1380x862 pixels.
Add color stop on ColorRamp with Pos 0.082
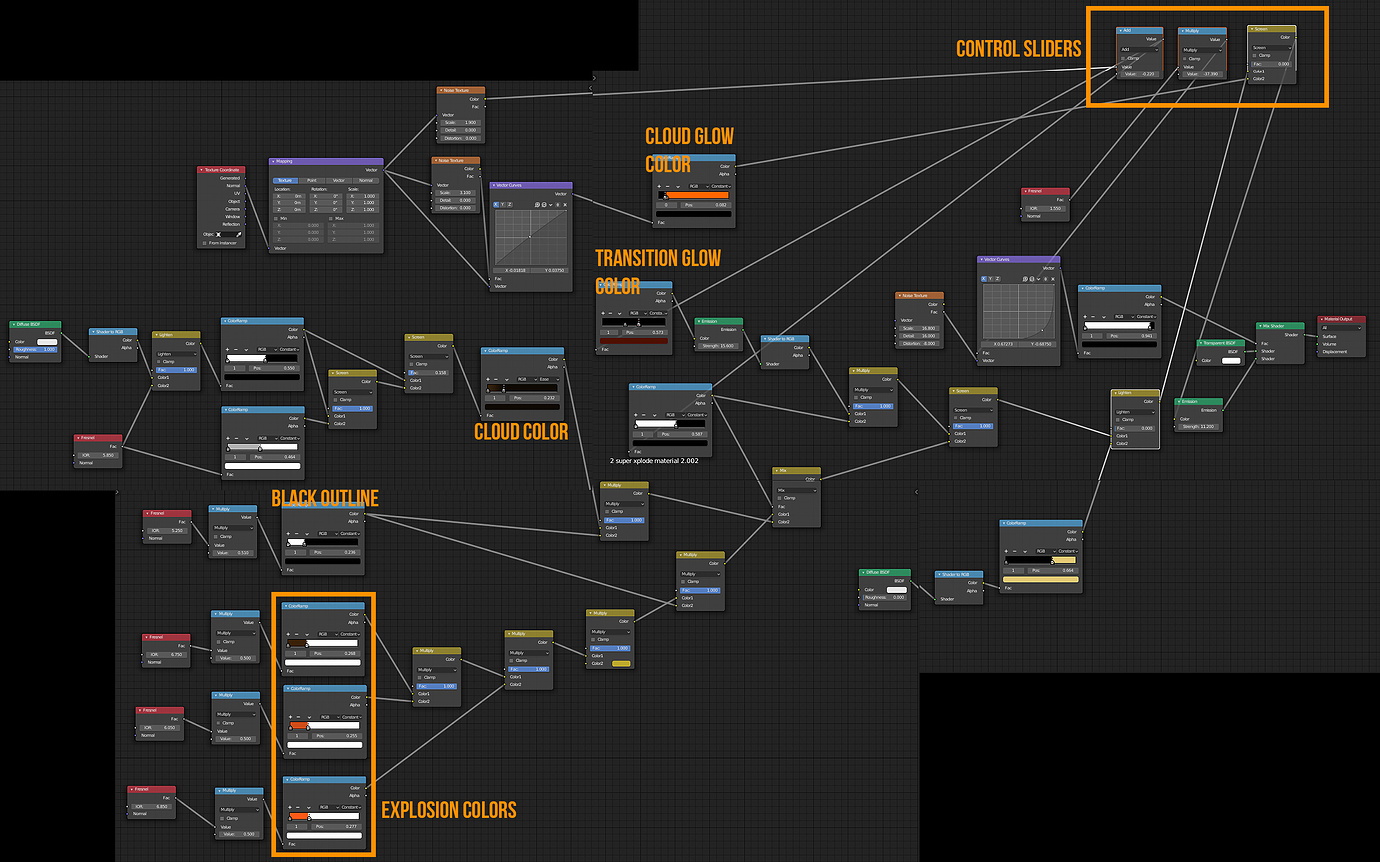659,186
